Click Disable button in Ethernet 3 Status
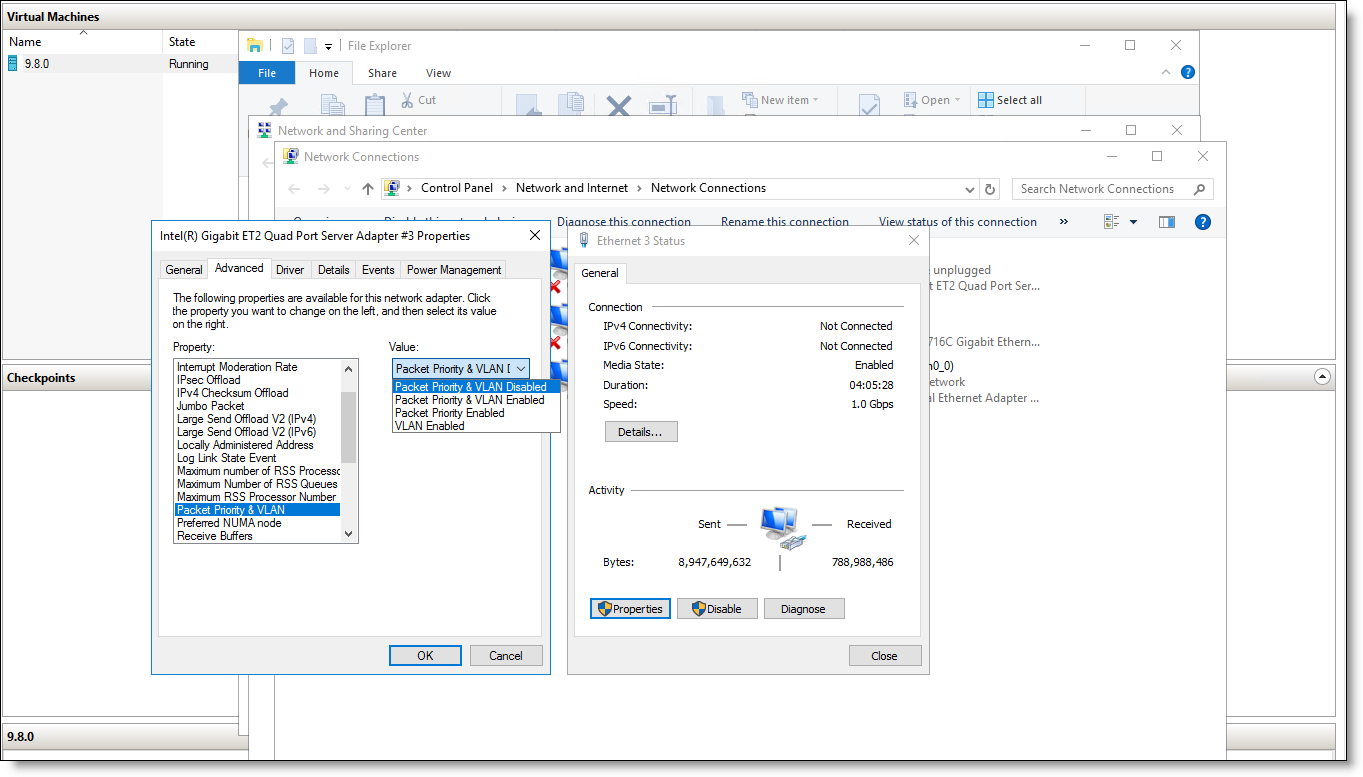This screenshot has width=1363, height=777. click(717, 608)
